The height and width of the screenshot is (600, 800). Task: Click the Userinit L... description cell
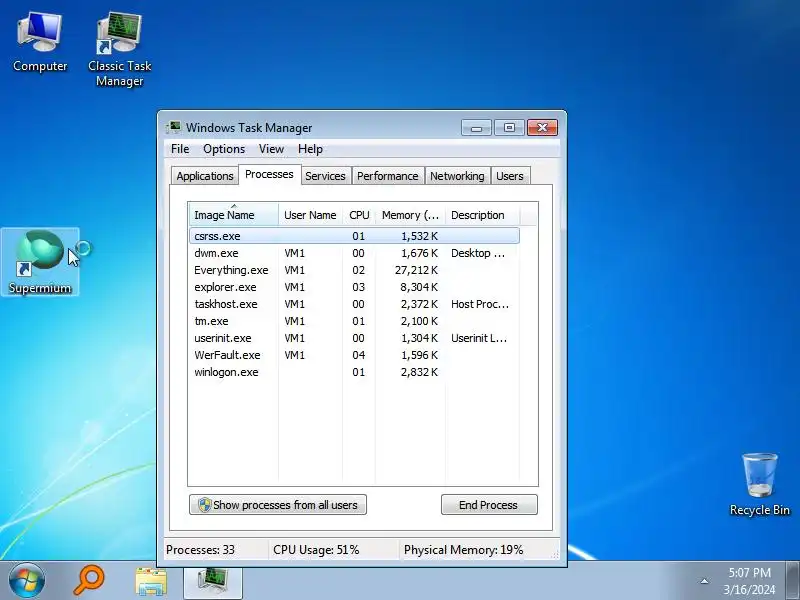[x=479, y=338]
